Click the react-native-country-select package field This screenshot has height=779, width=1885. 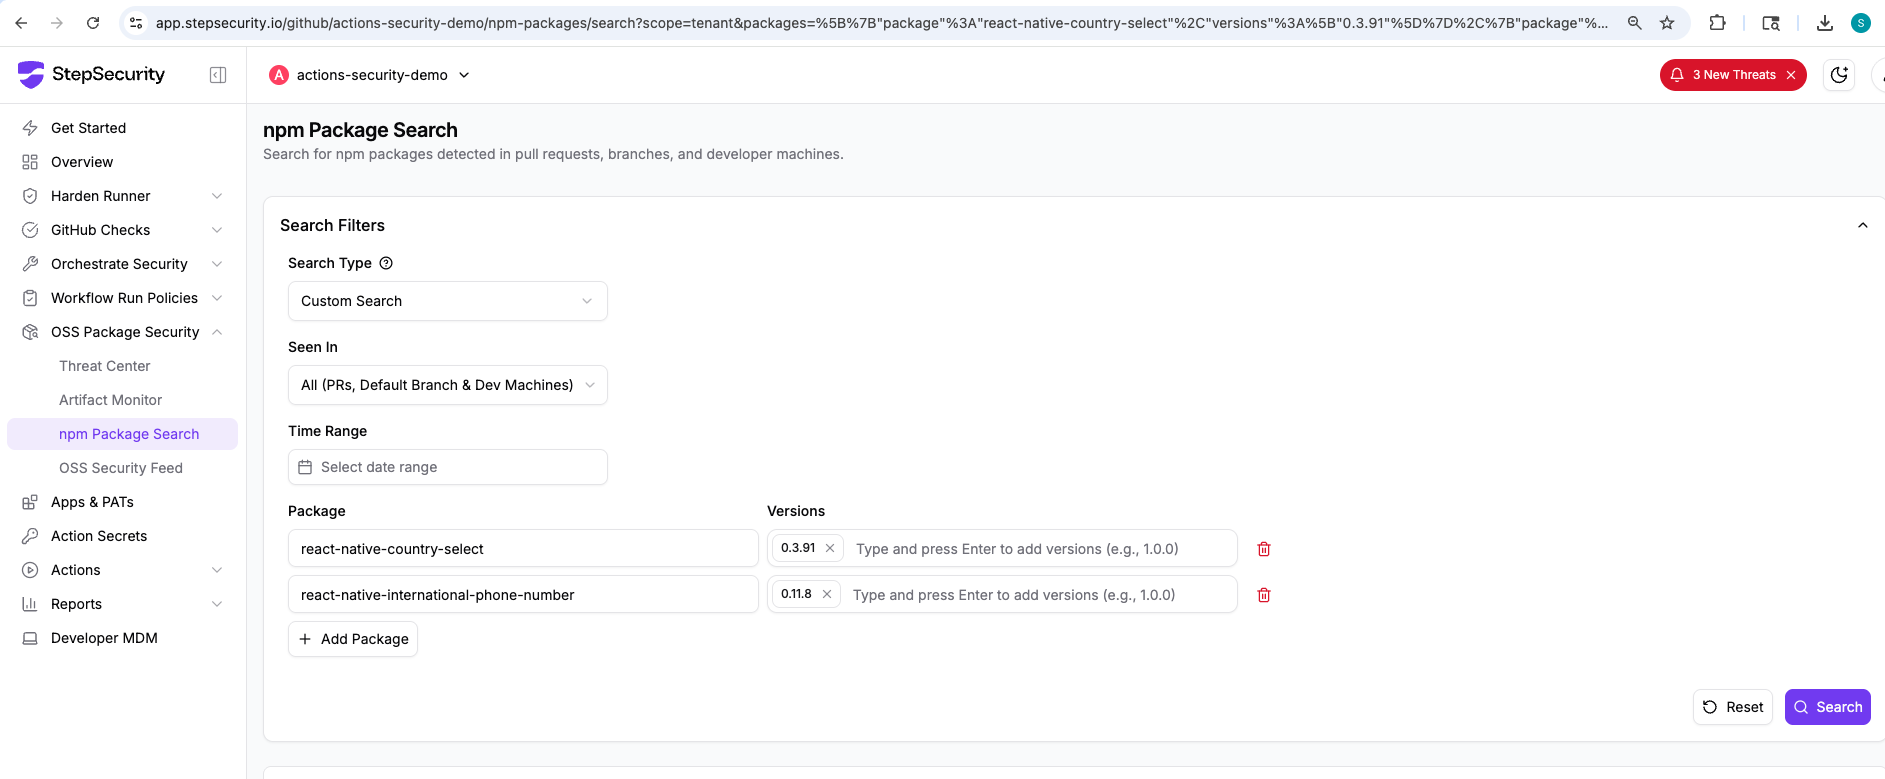coord(523,549)
